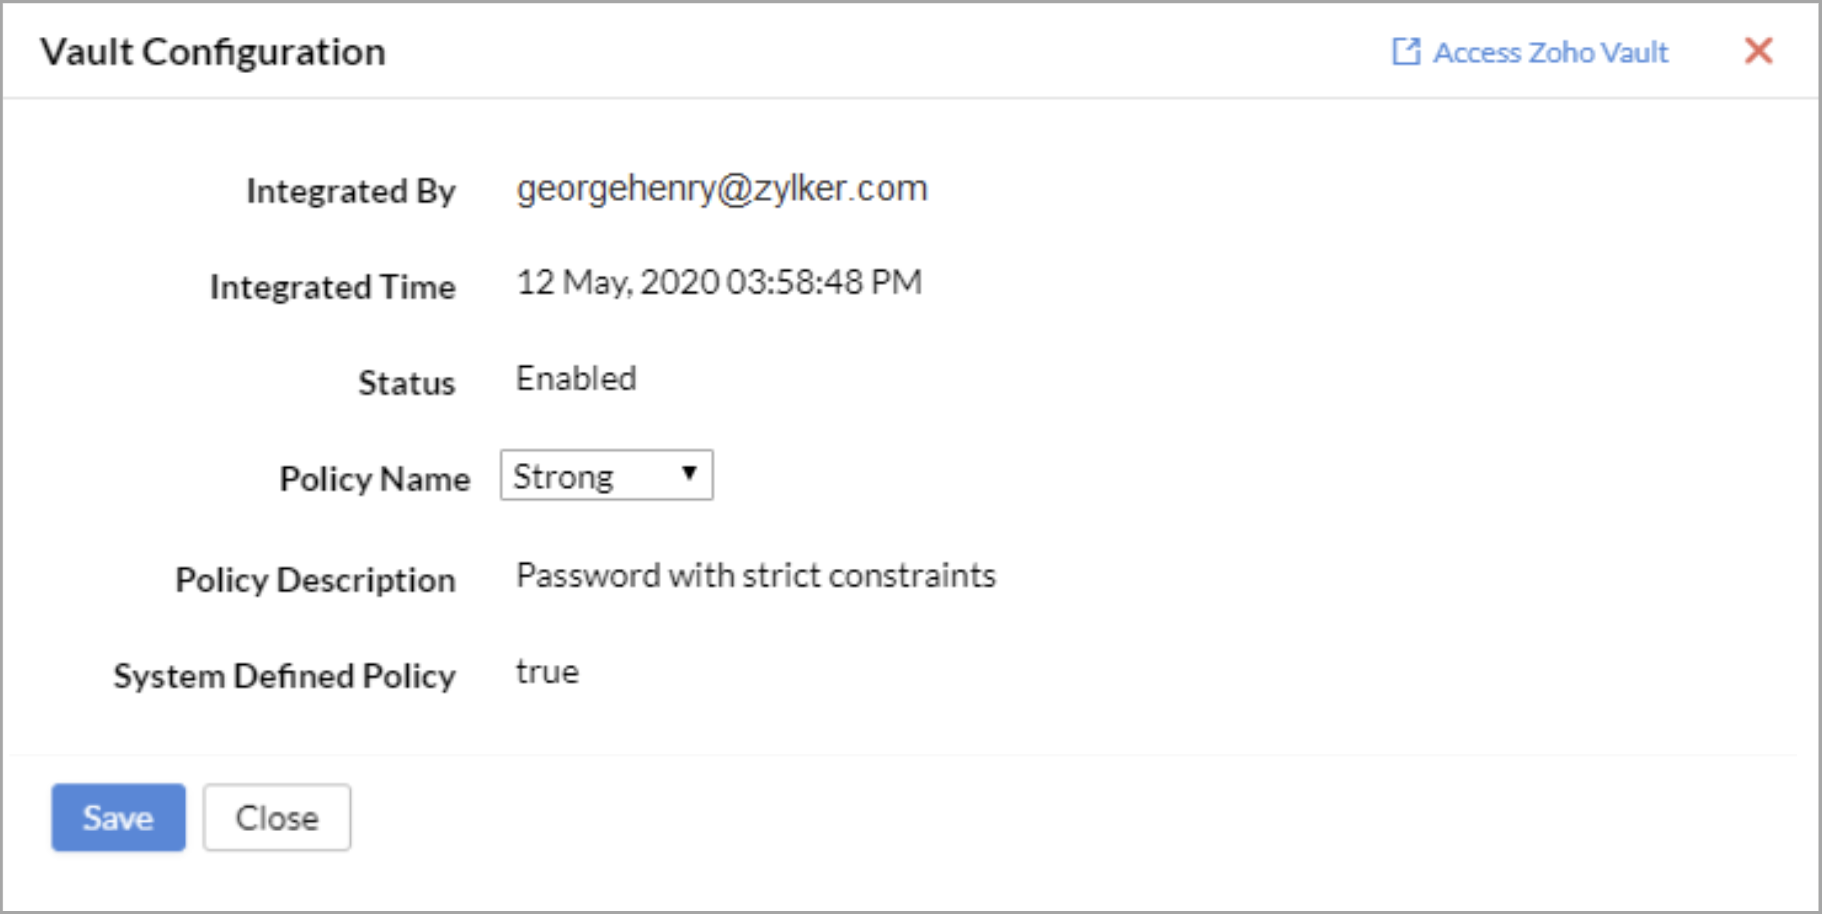Click the 12 May, 2020 integration date
Image resolution: width=1822 pixels, height=914 pixels.
pyautogui.click(x=617, y=283)
